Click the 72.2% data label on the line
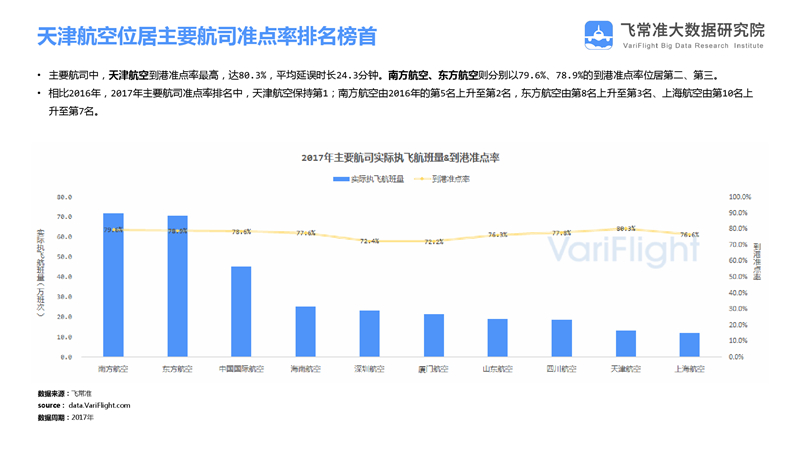Screen dimensions: 800x455 click(434, 242)
